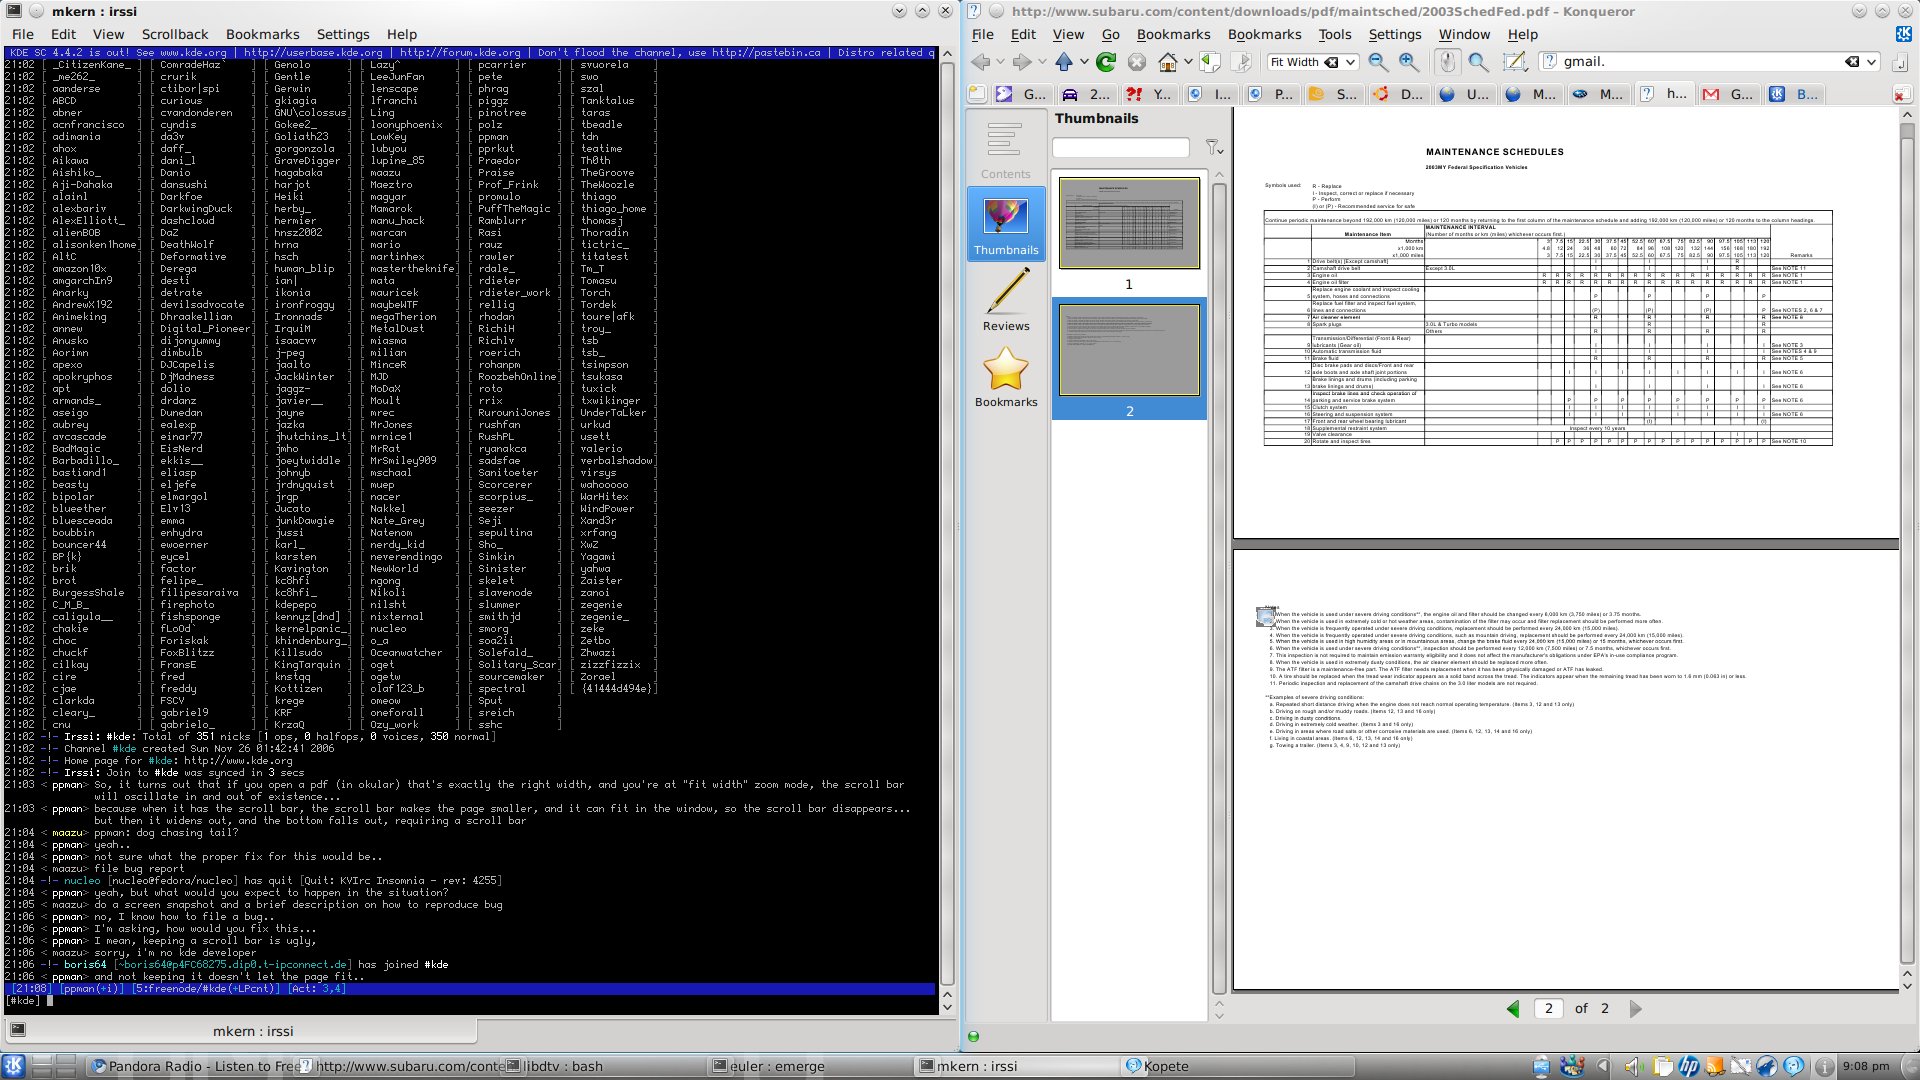Open the irssi Settings menu
Image resolution: width=1920 pixels, height=1080 pixels.
tap(343, 34)
